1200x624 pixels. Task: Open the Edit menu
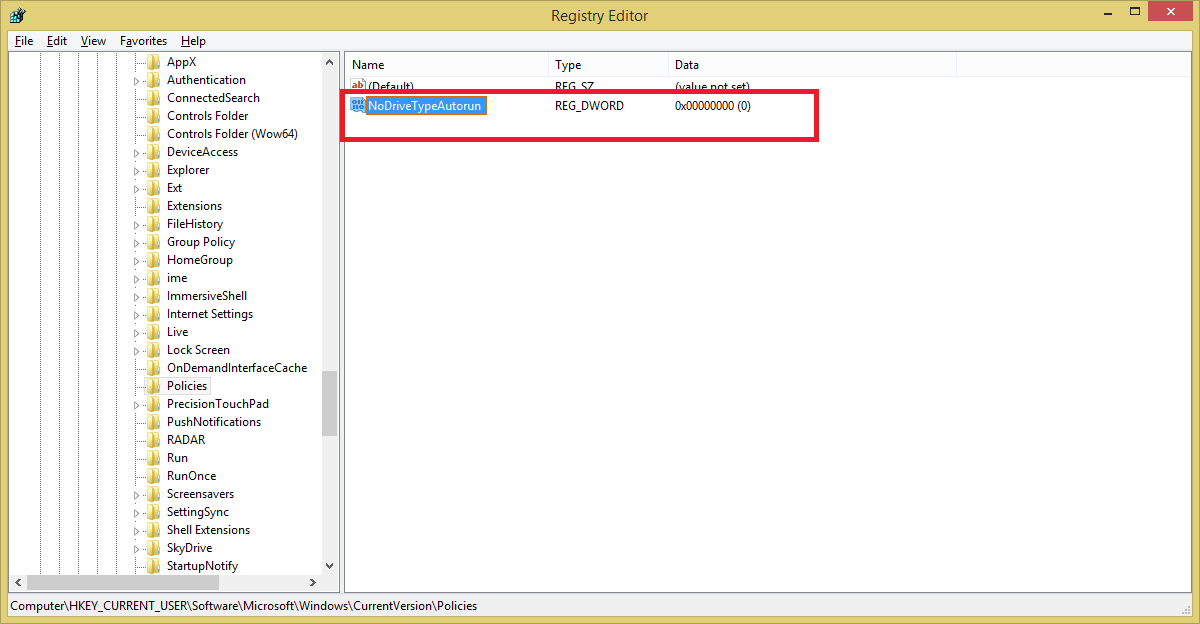(57, 41)
